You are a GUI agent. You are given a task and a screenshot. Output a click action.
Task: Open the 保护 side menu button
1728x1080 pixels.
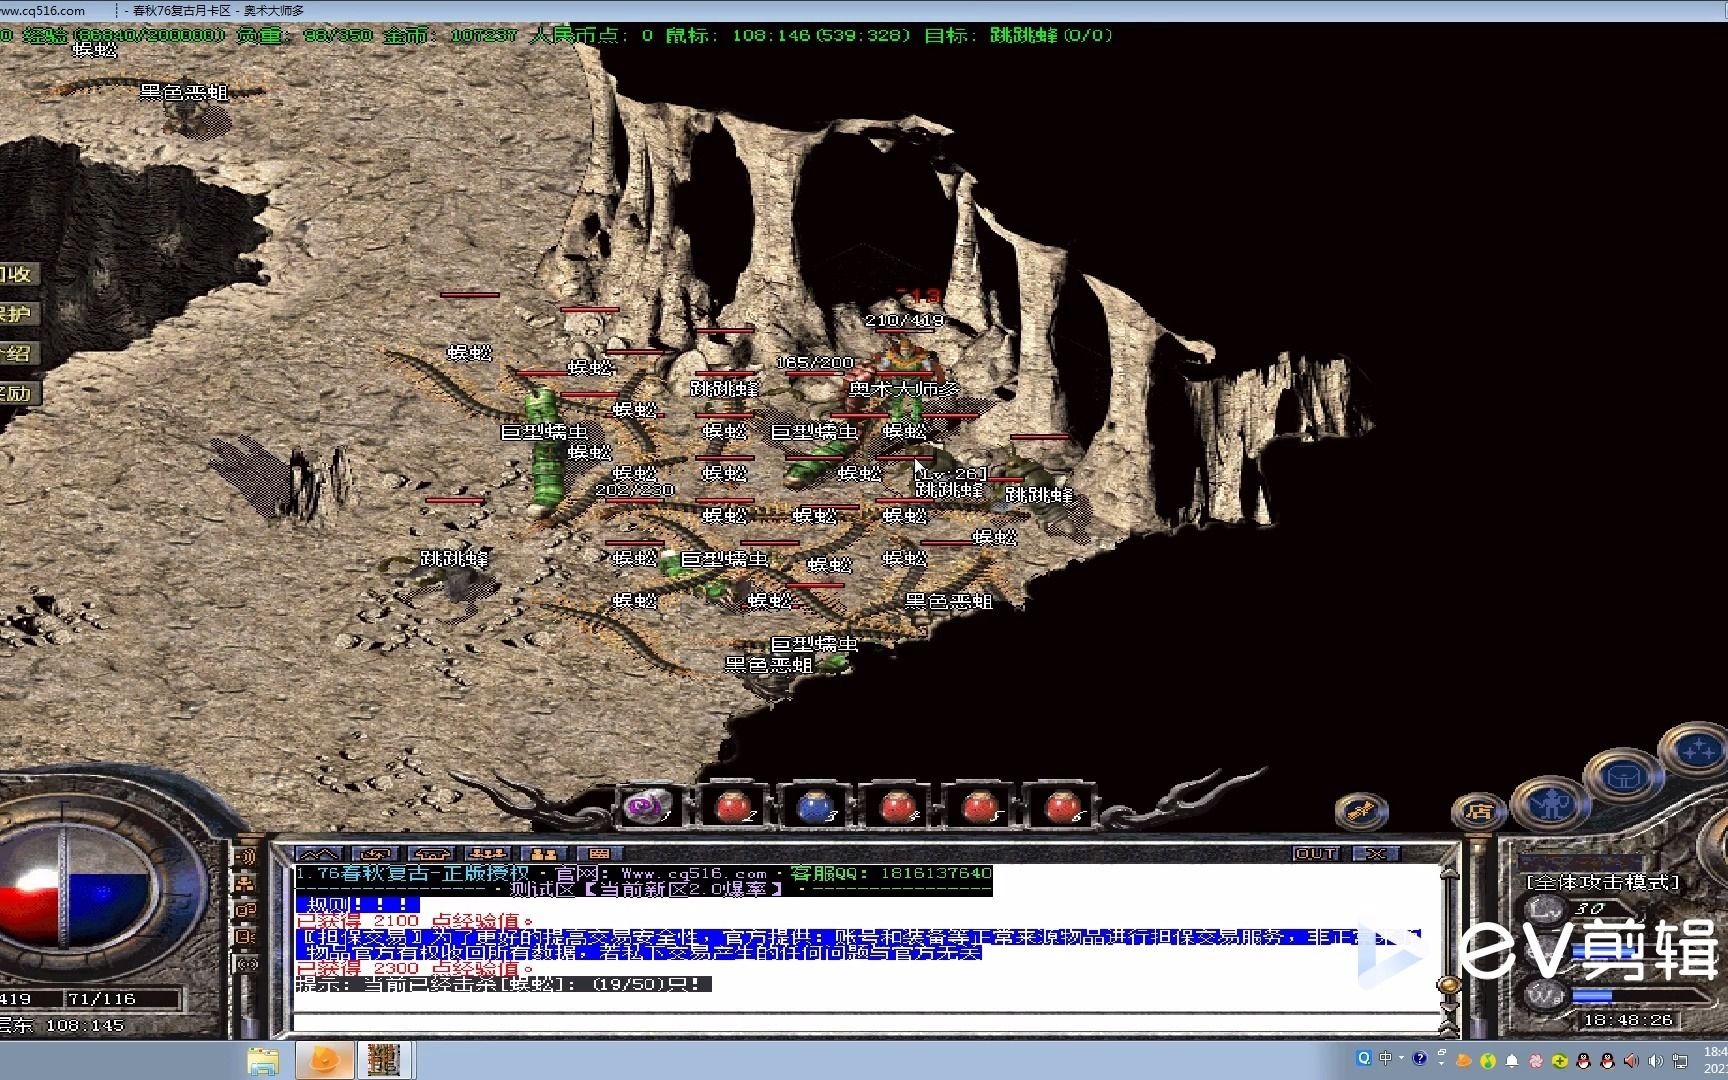click(18, 314)
